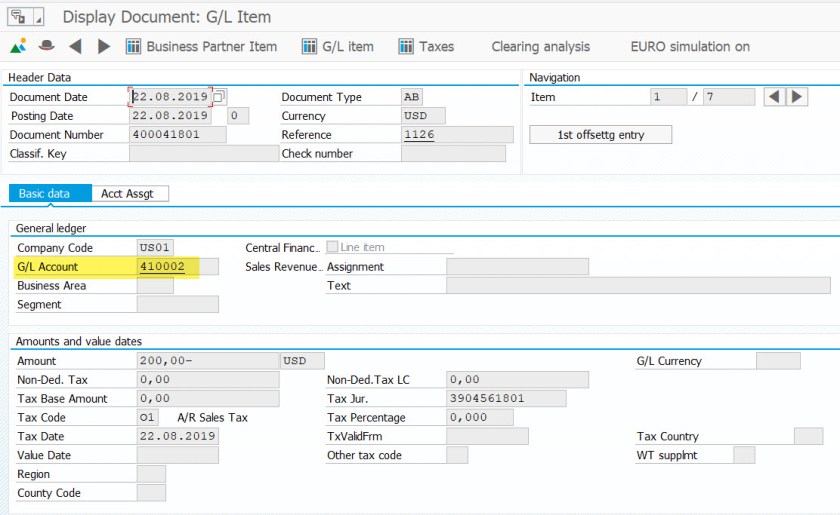Click the 1st offsettg entry button

pos(601,135)
